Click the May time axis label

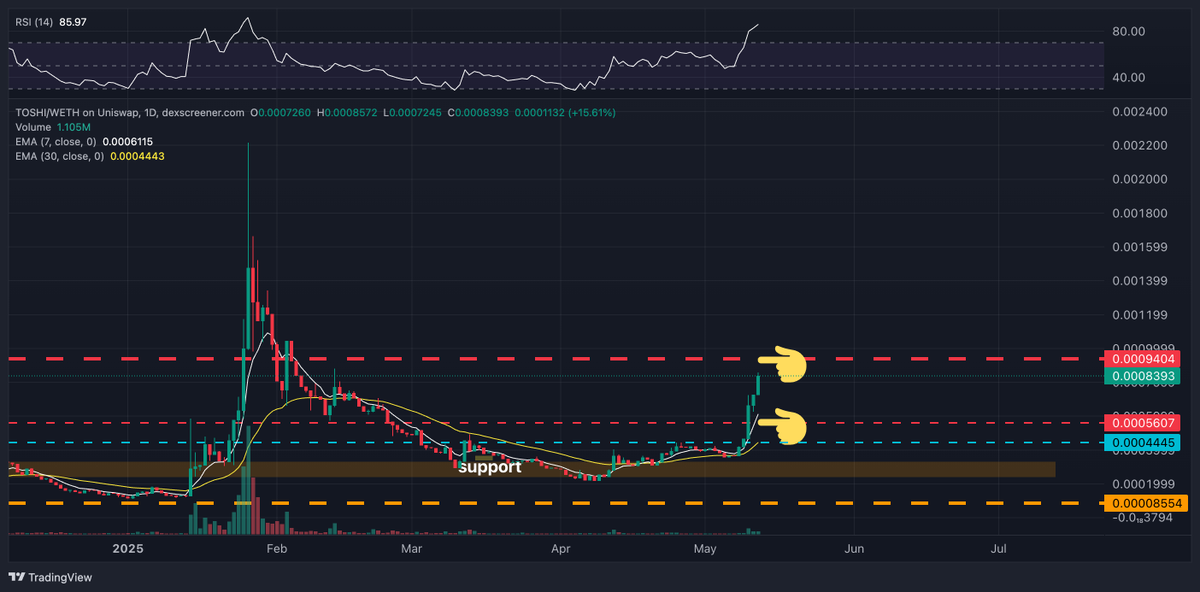click(706, 549)
